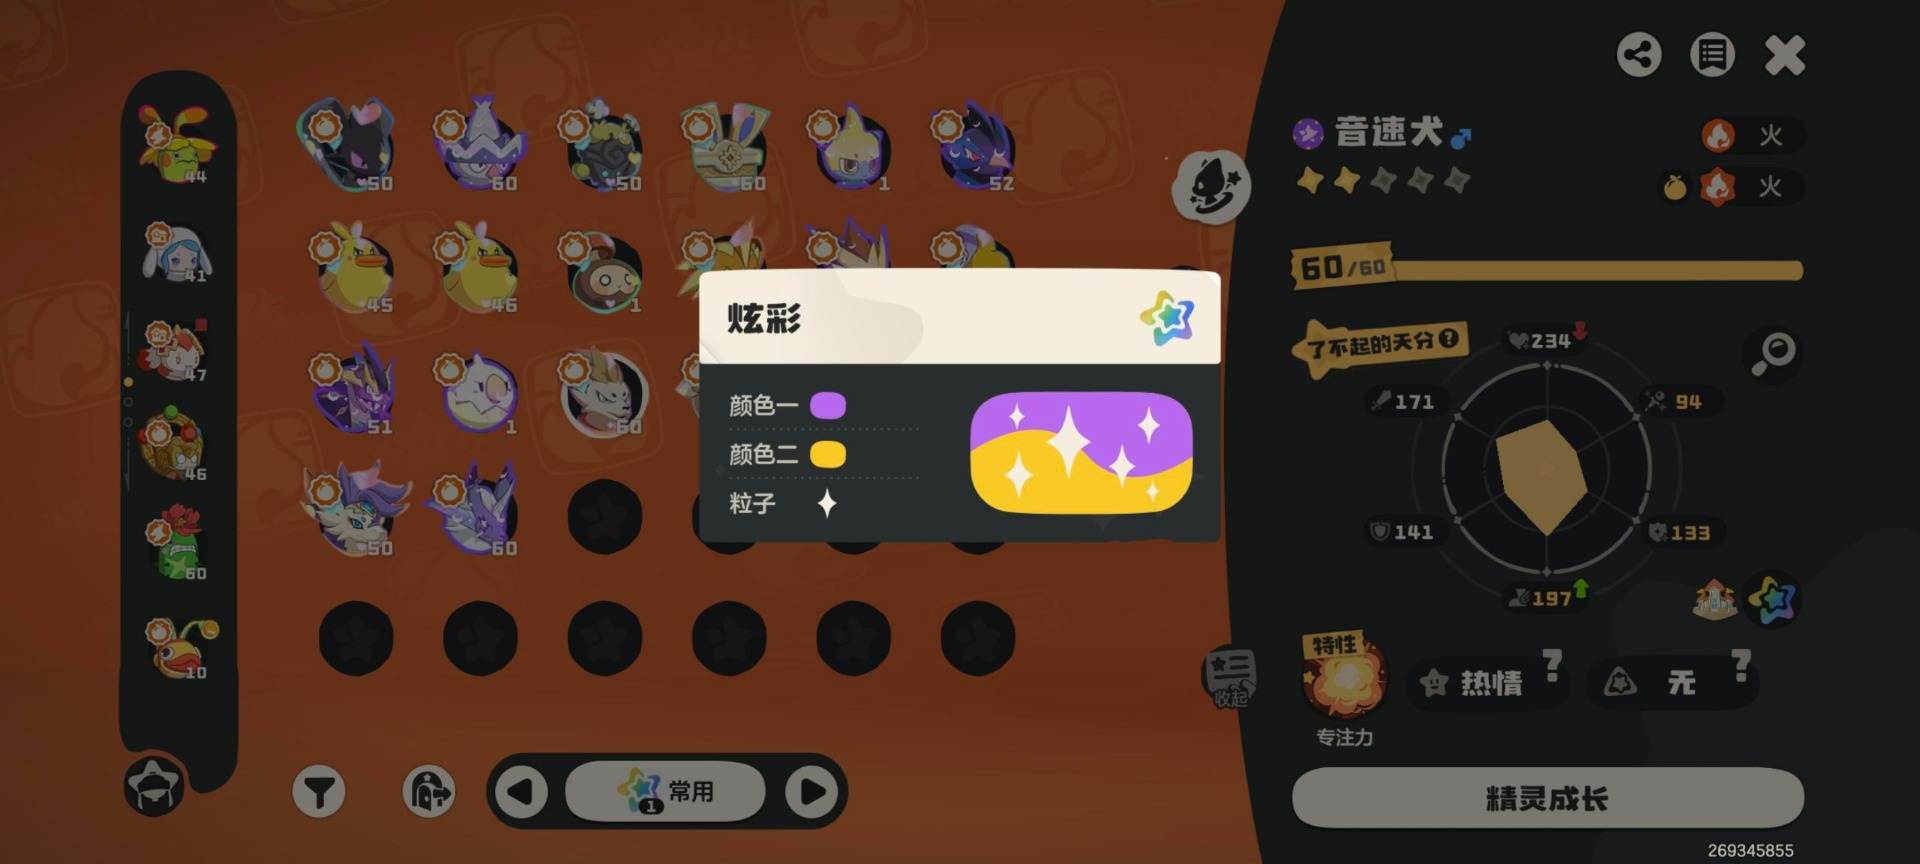This screenshot has height=864, width=1920.
Task: Select the level 45 yellow duck pet
Action: 352,270
